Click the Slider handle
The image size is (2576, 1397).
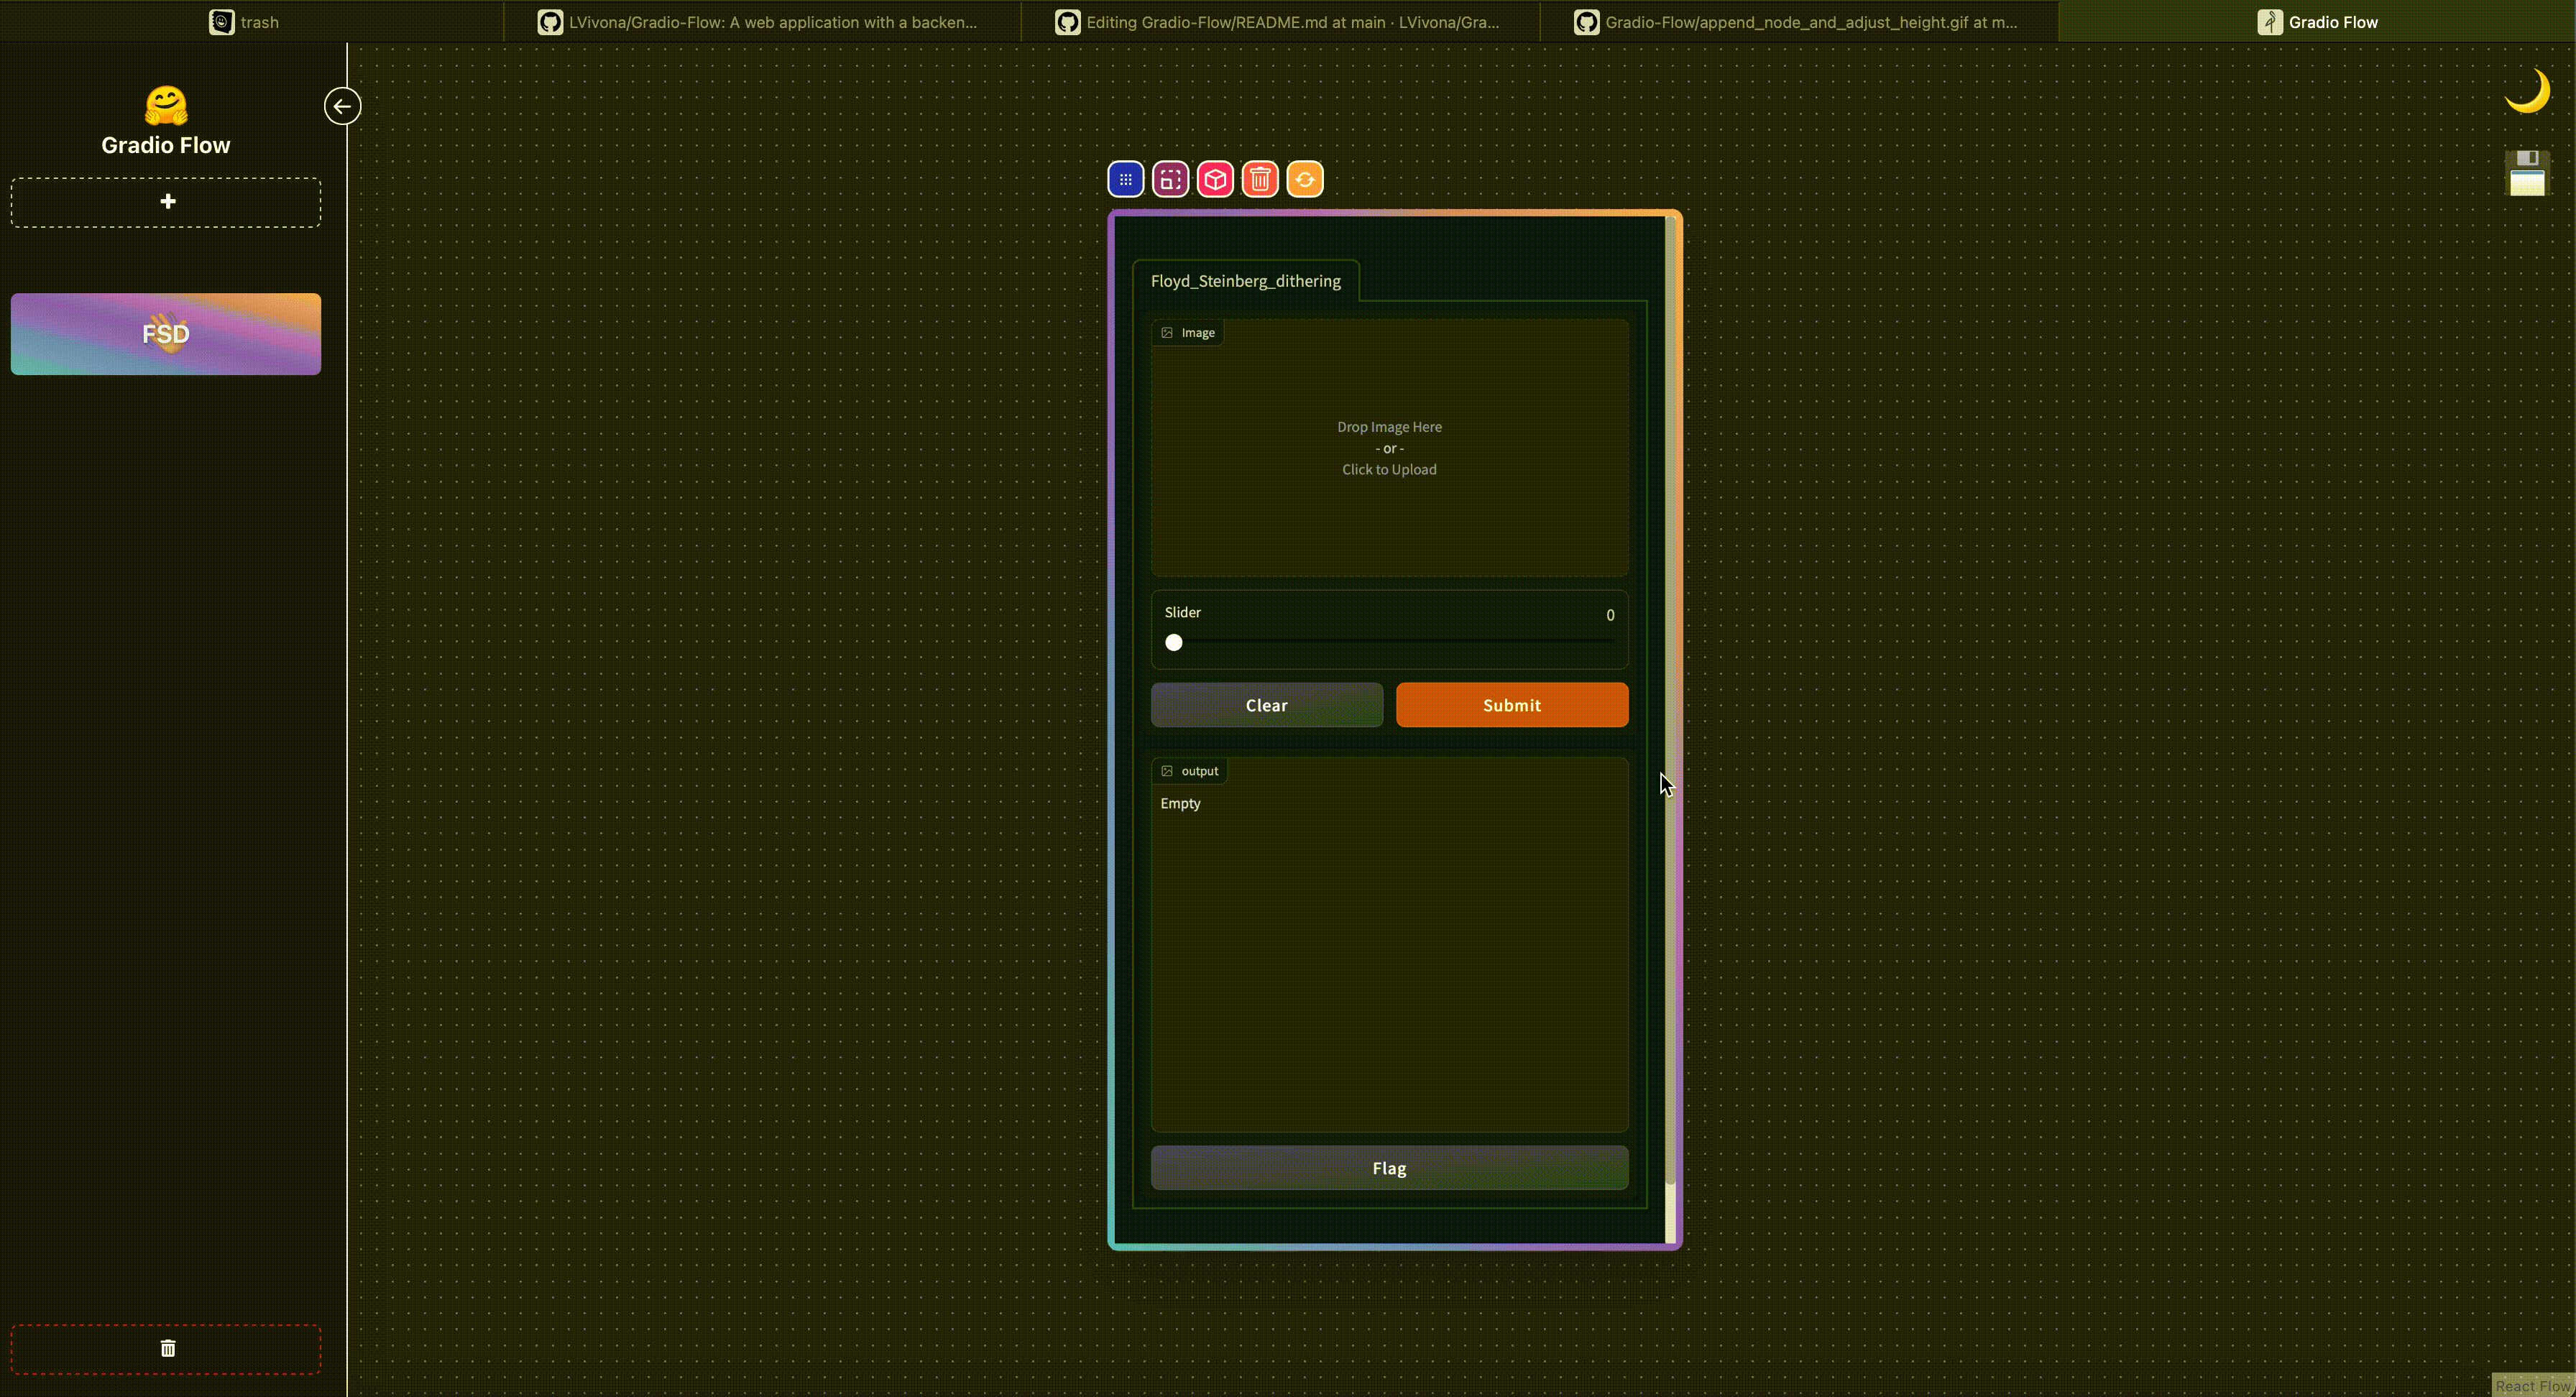[1174, 643]
